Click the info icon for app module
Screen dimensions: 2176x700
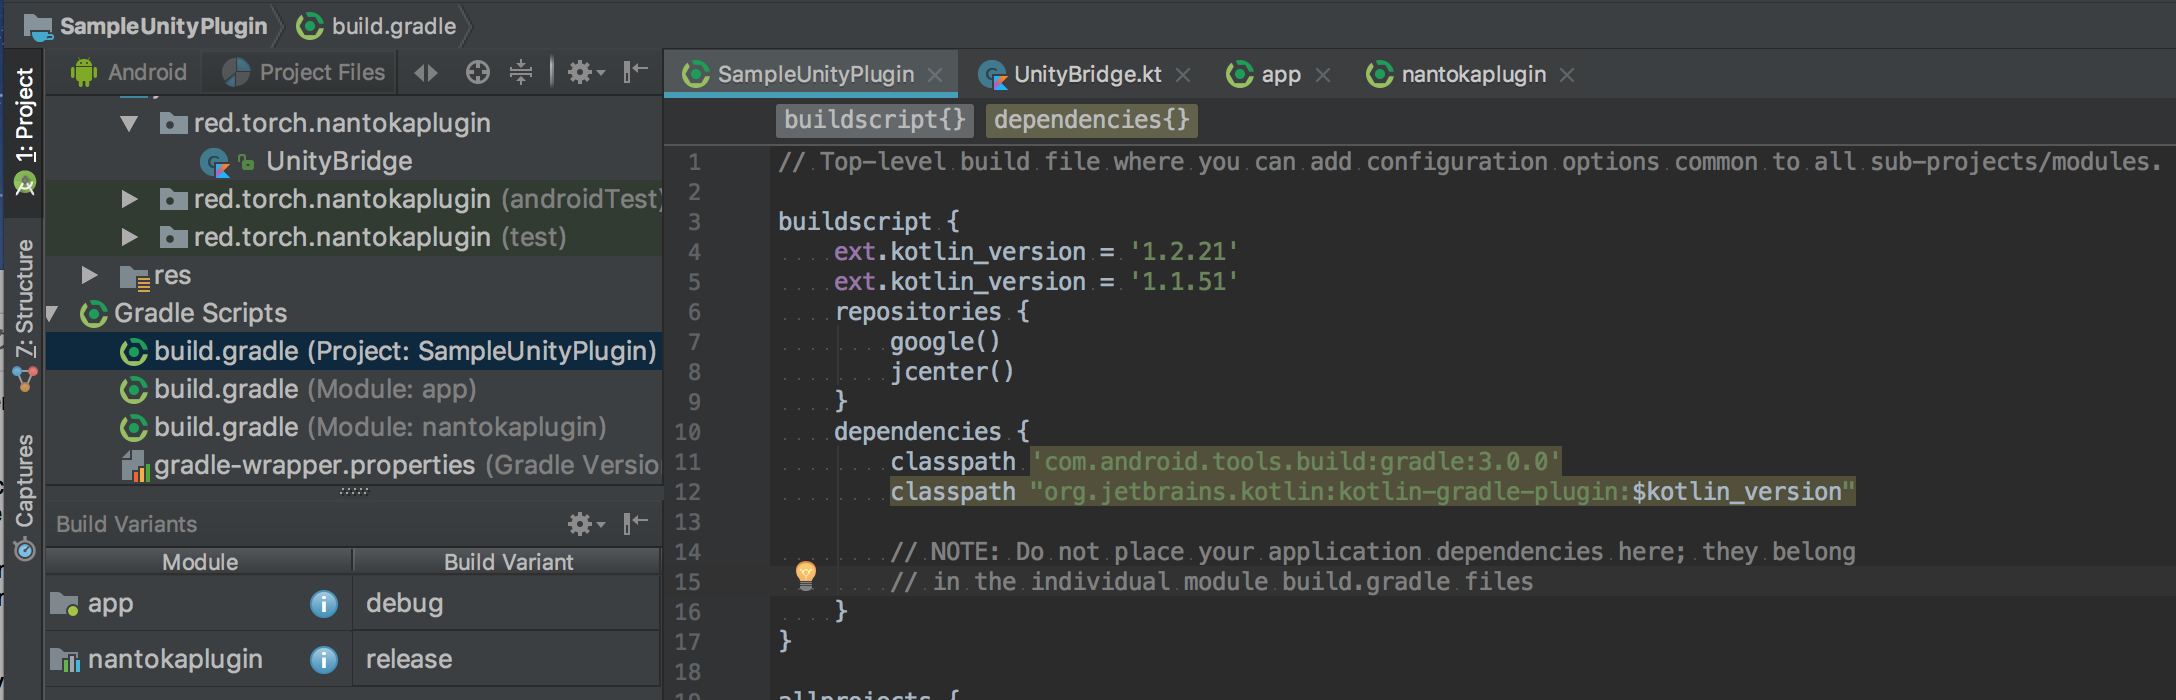coord(324,604)
